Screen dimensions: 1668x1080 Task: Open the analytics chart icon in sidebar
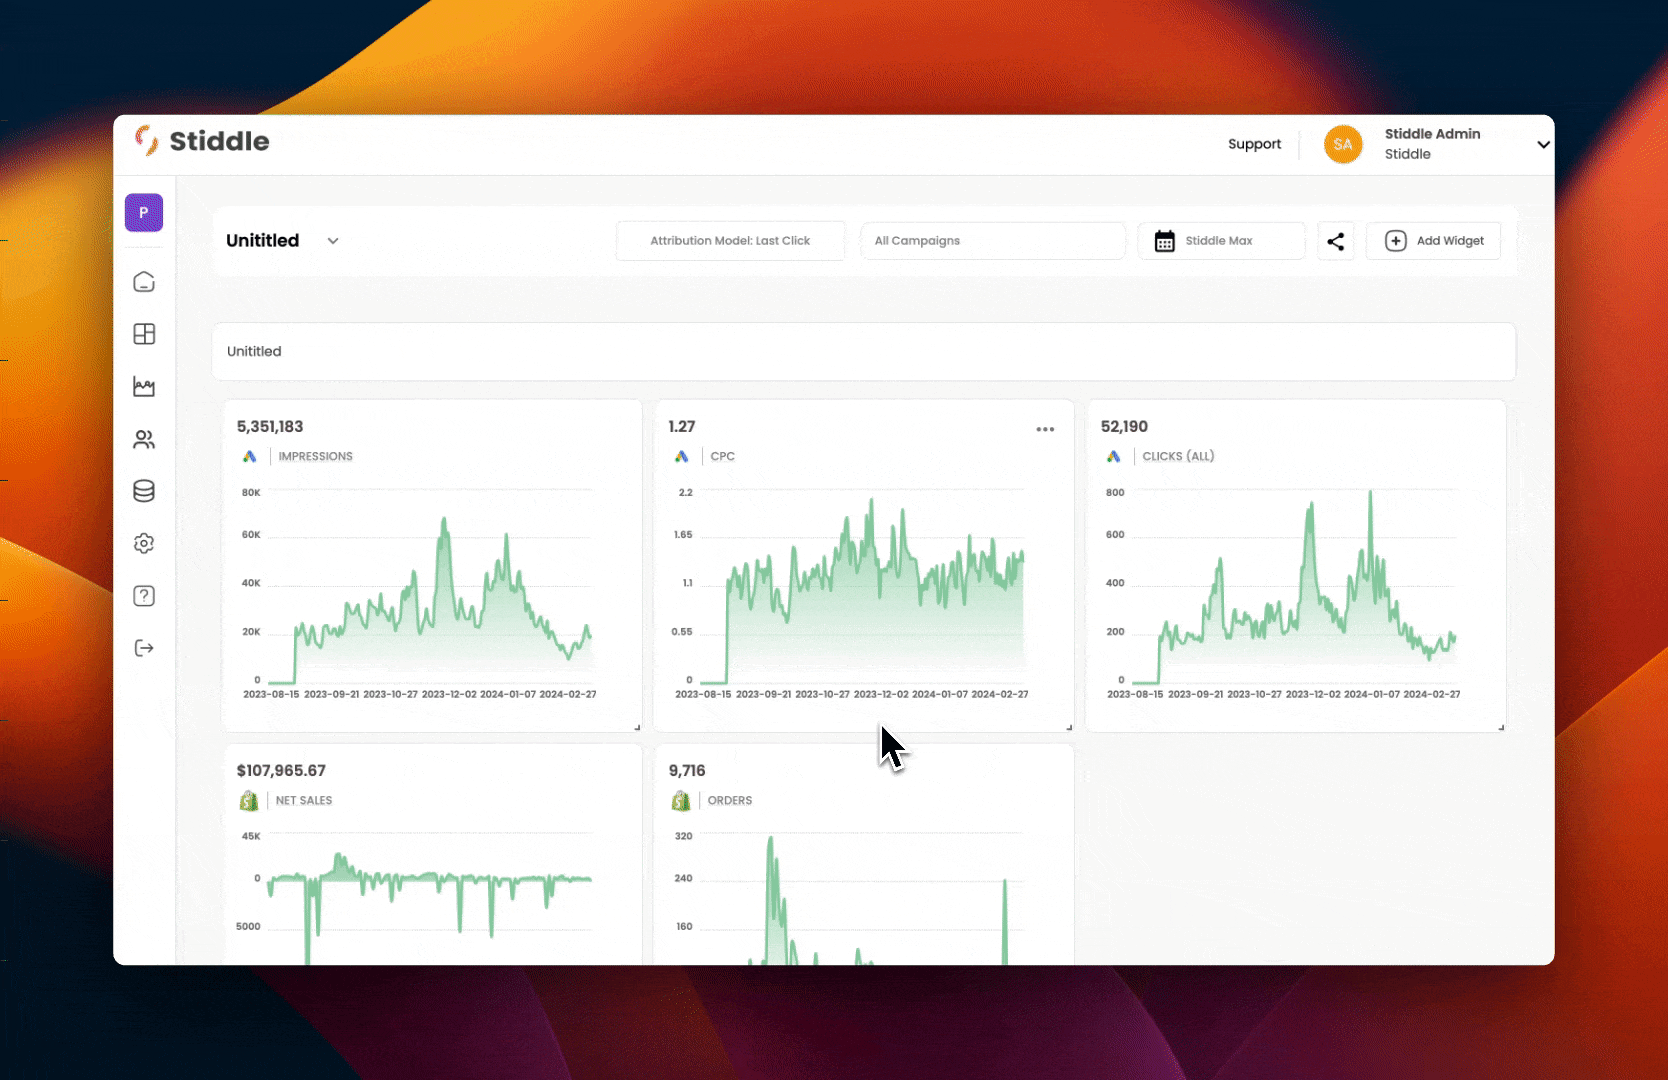(144, 387)
